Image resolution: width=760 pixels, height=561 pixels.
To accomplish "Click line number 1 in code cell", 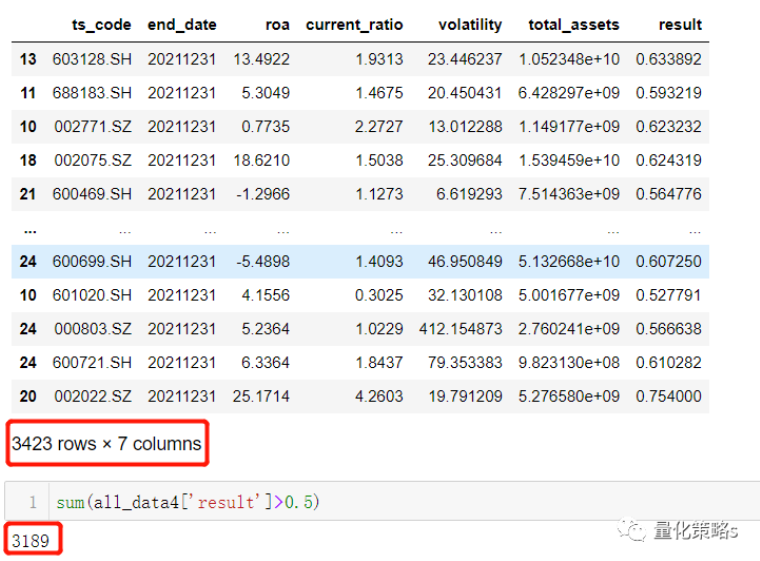I will pos(32,502).
